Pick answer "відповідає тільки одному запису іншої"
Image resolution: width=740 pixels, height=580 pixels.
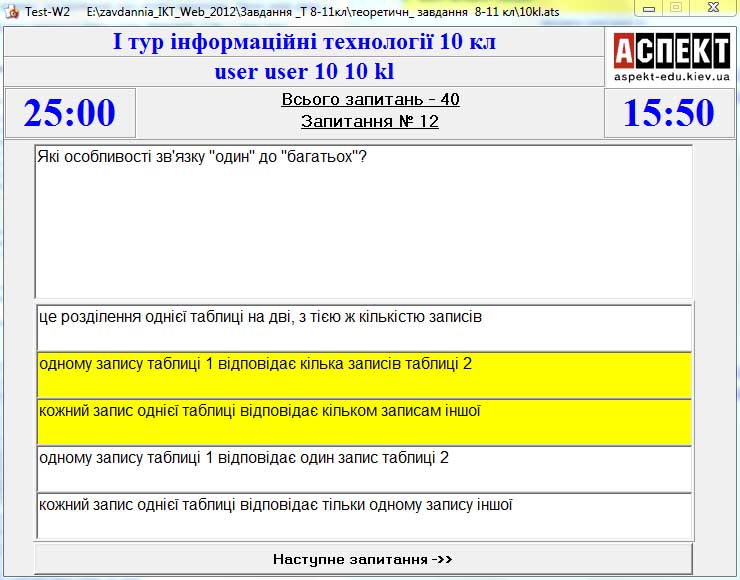[363, 515]
